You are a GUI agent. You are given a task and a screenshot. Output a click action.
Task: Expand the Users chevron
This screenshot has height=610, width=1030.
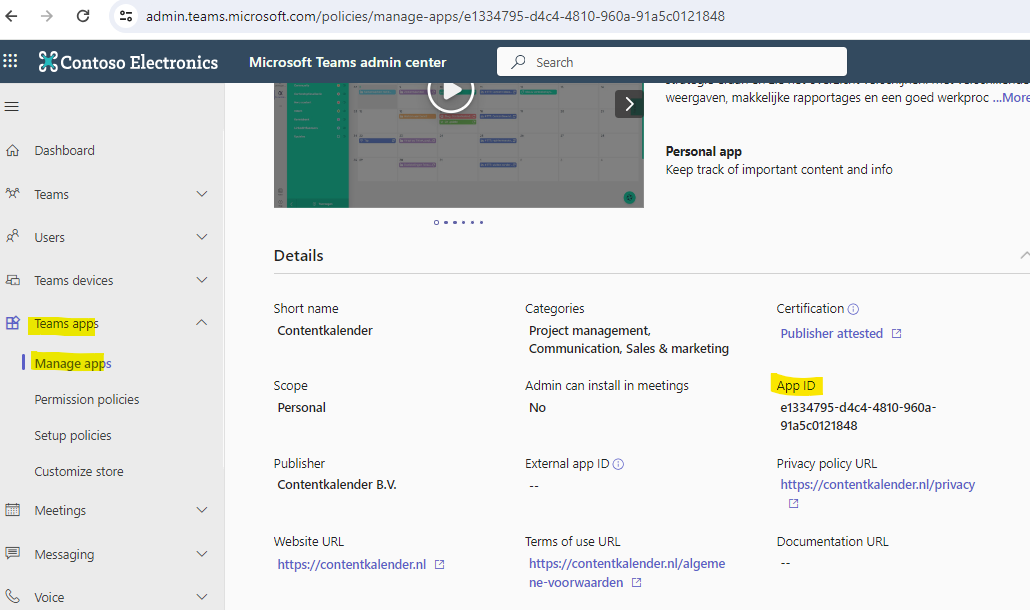202,236
